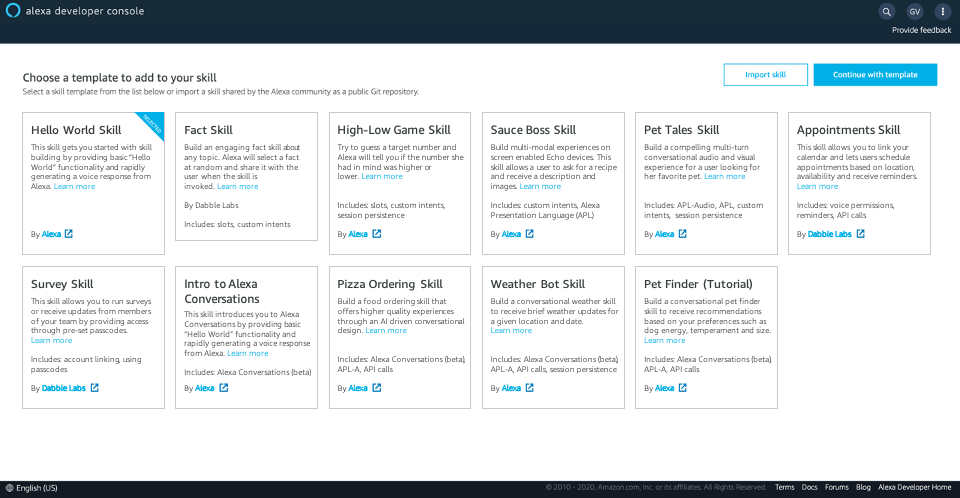Open Alexa Developer Home footer link
Viewport: 960px width, 498px height.
pos(915,488)
